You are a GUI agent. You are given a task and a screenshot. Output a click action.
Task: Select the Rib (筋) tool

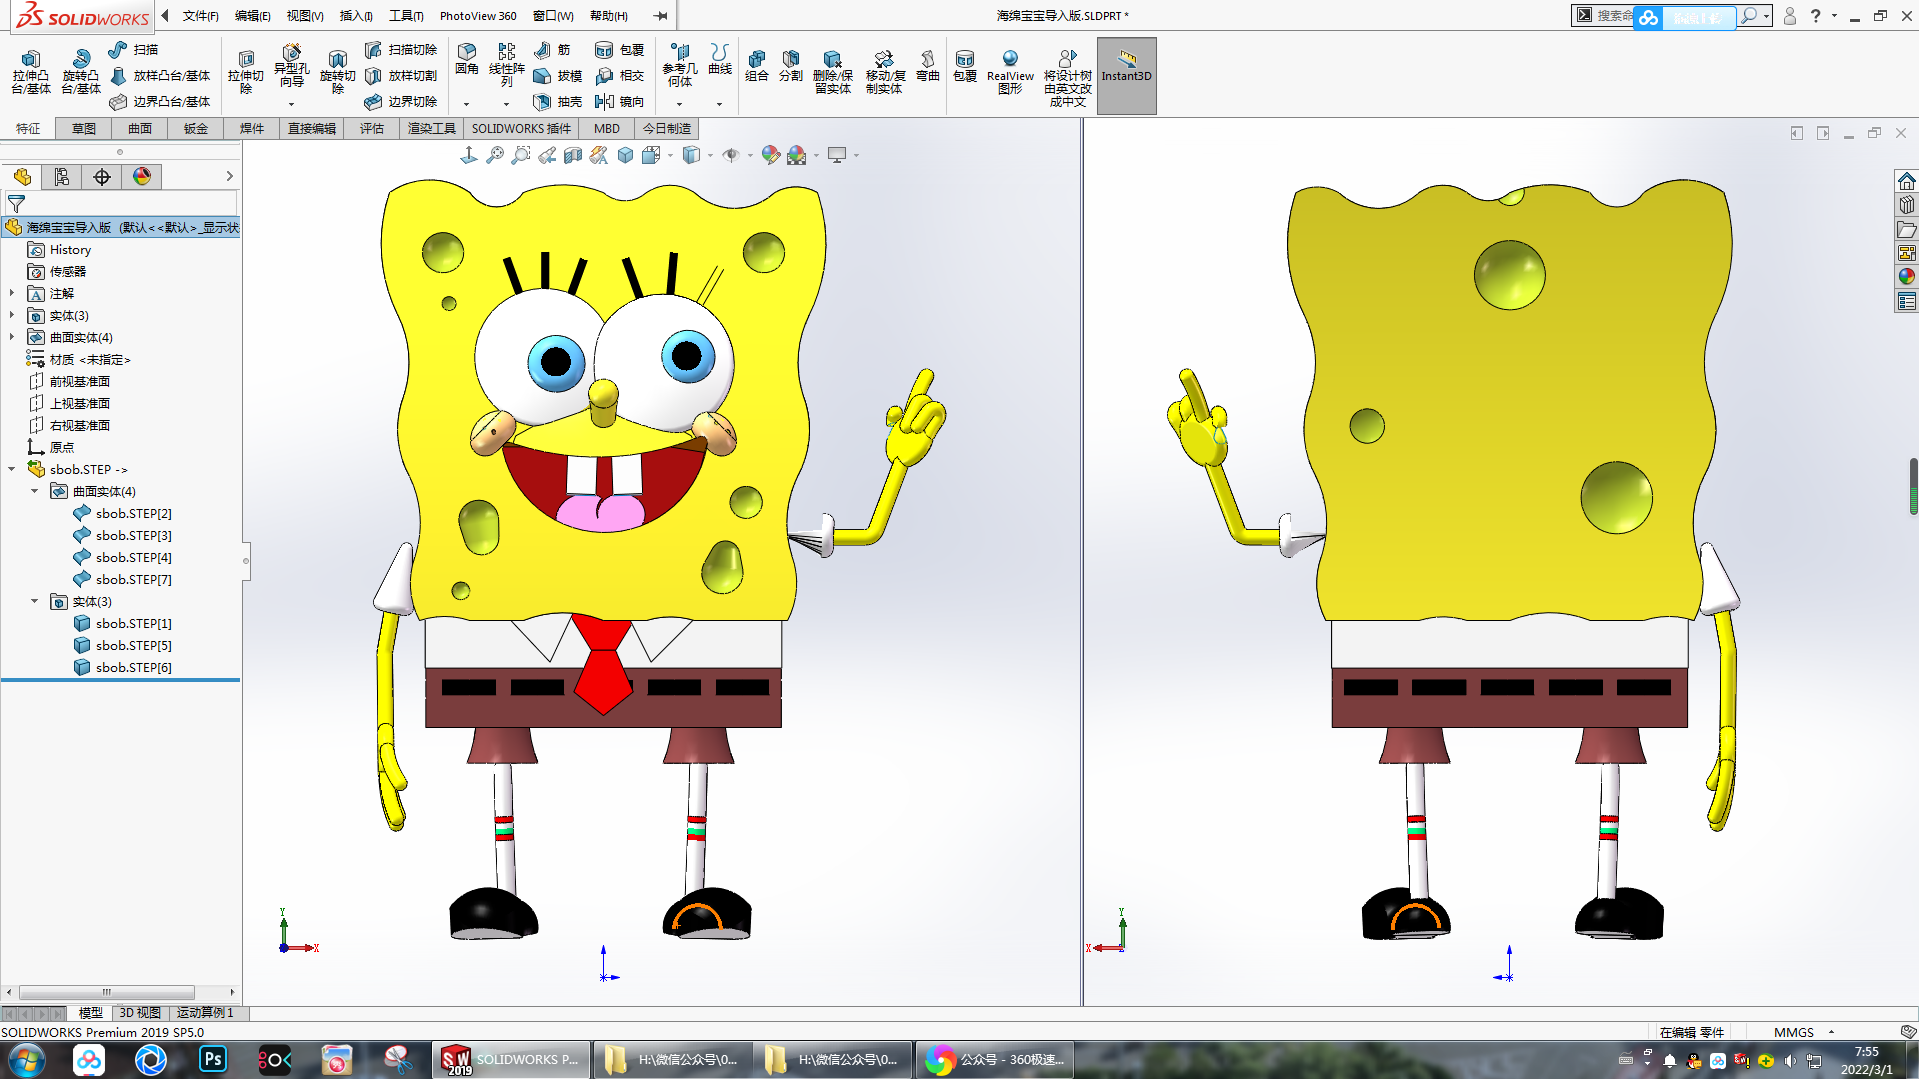(x=553, y=50)
